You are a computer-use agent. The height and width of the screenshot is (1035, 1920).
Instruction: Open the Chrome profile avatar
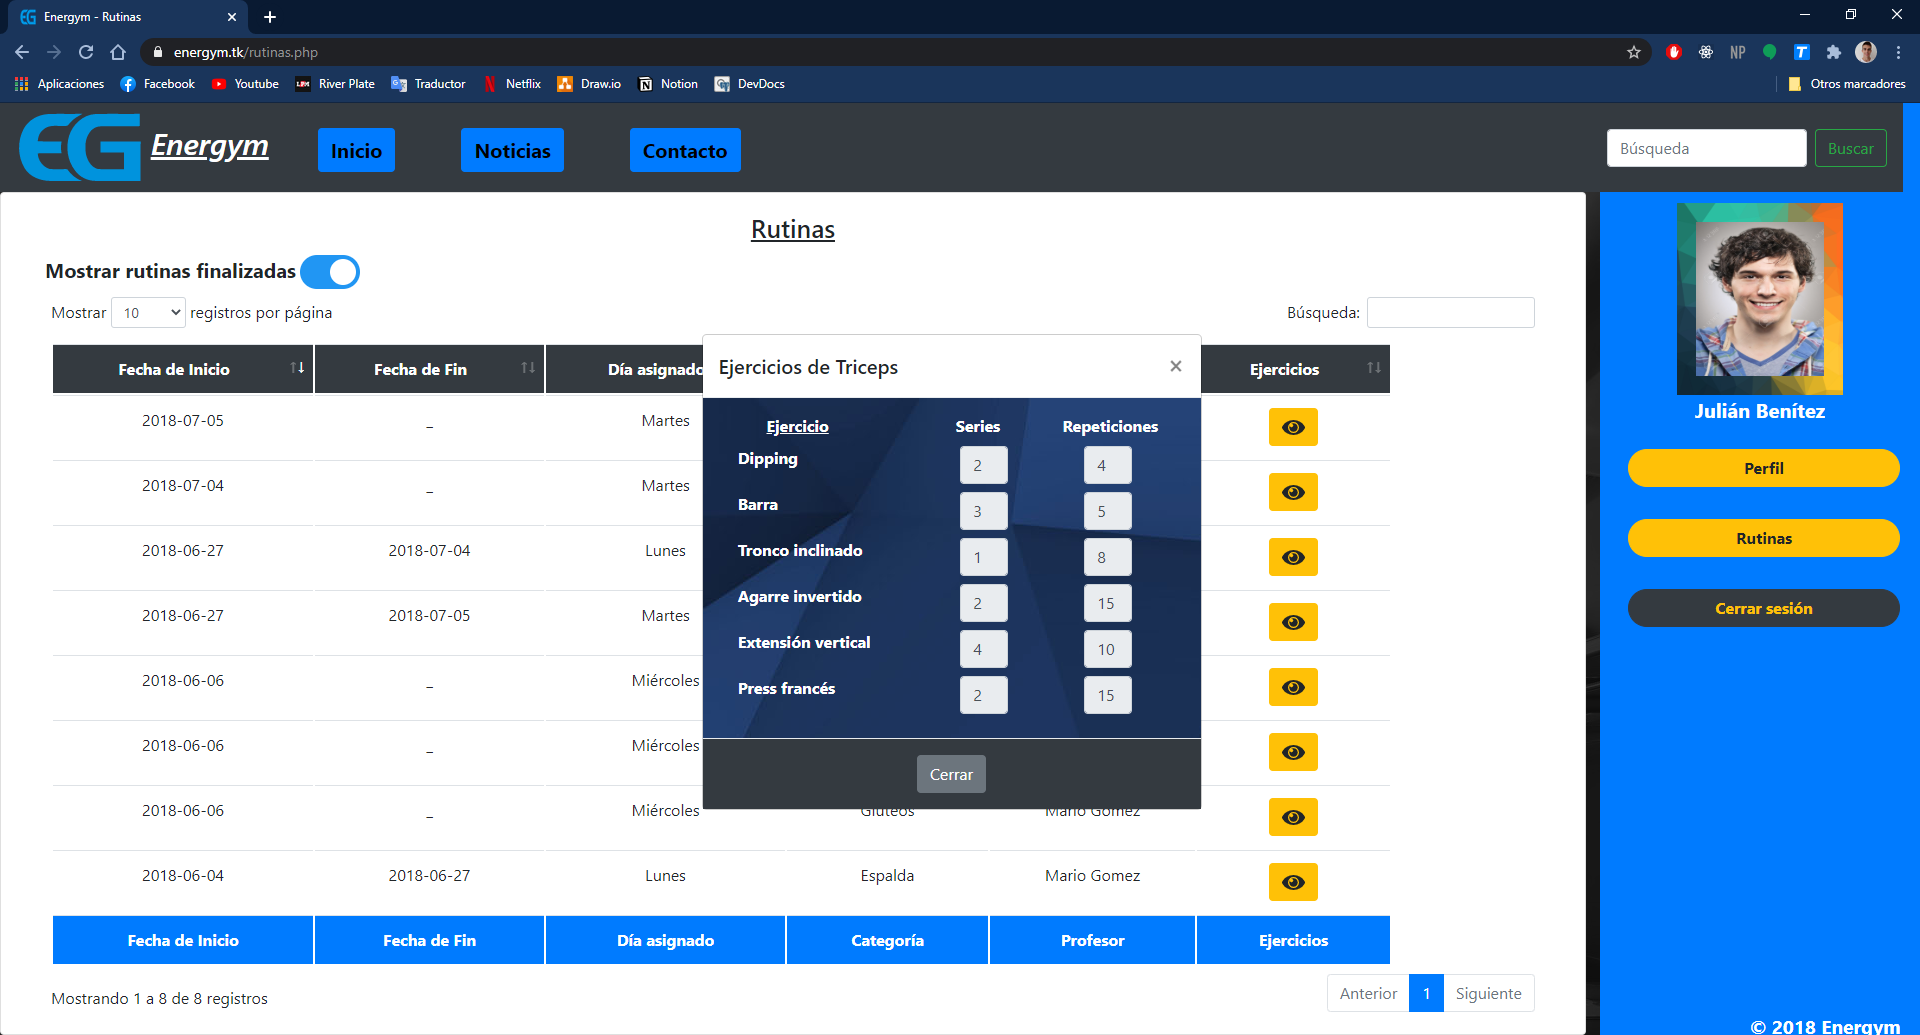[1866, 52]
